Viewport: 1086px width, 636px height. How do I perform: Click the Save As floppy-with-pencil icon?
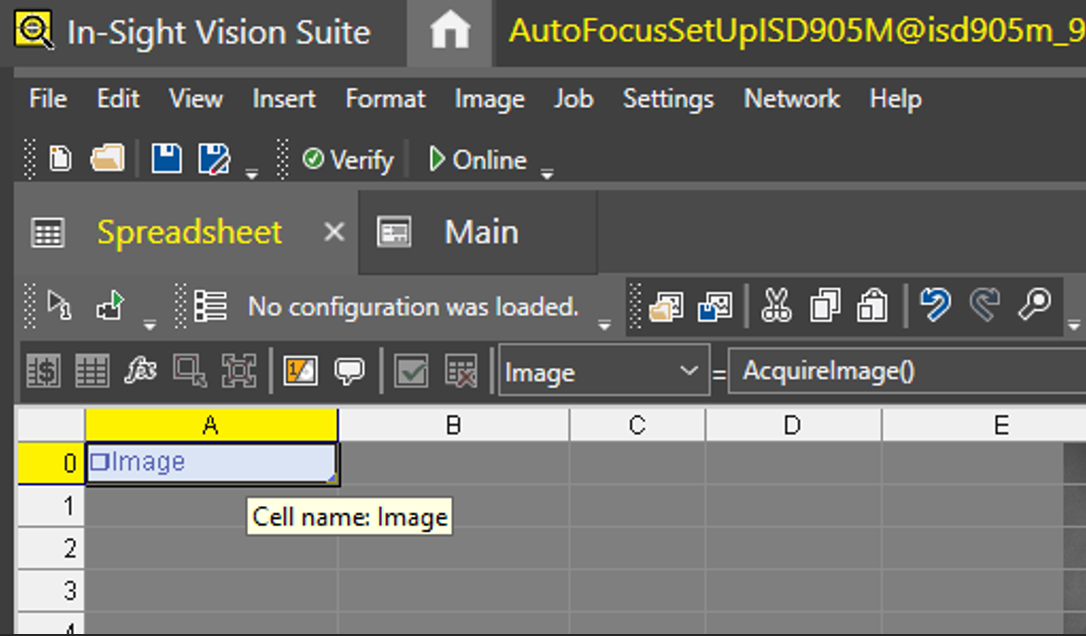click(214, 159)
